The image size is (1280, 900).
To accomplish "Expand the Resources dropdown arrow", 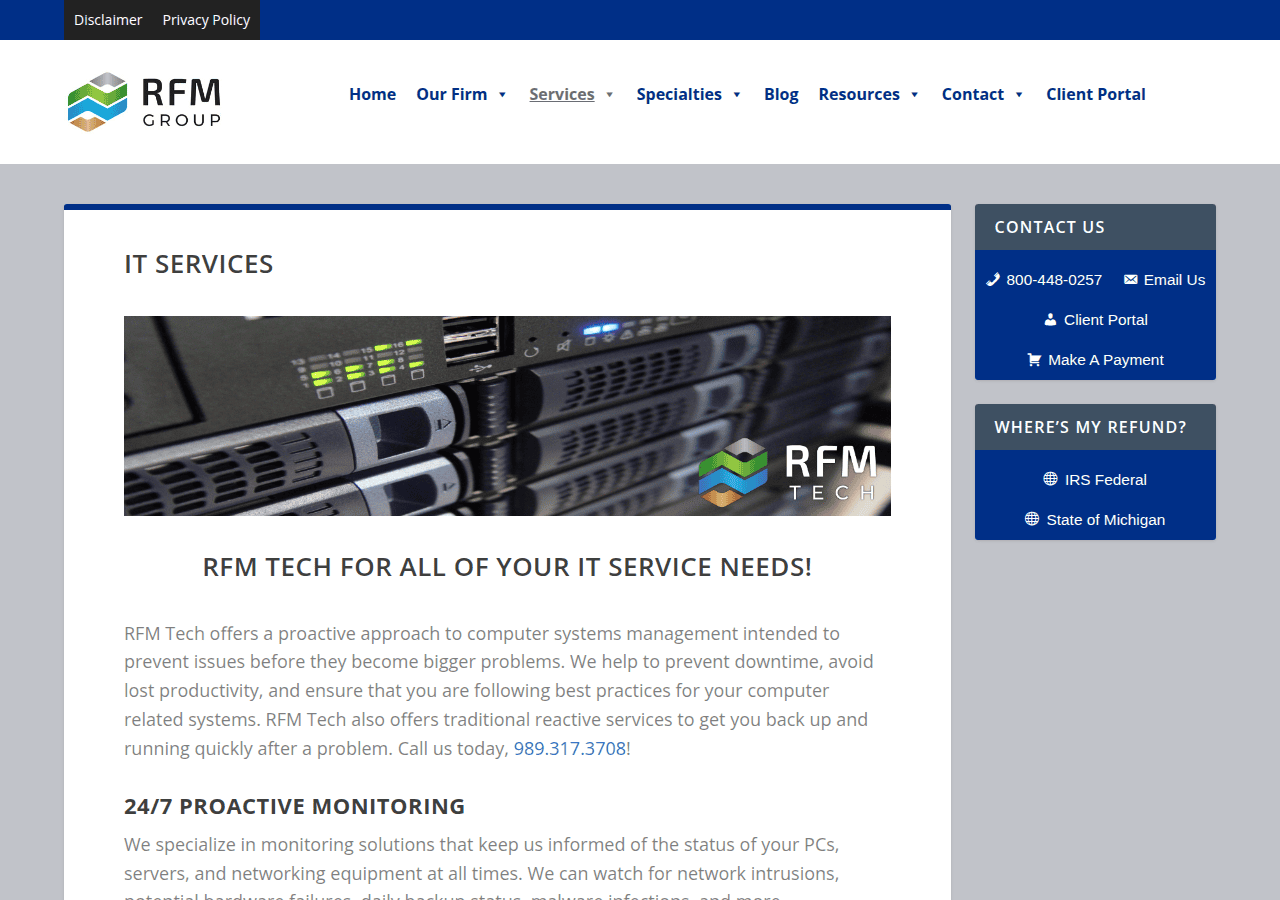I will coord(914,94).
